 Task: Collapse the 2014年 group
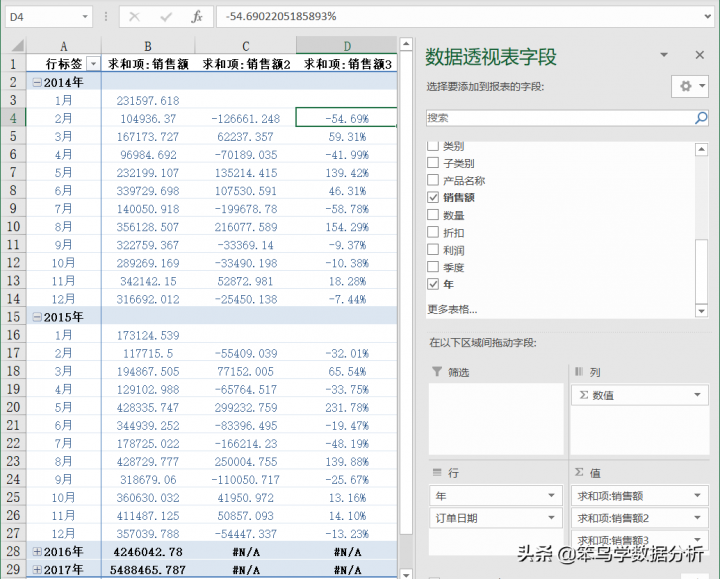point(37,82)
